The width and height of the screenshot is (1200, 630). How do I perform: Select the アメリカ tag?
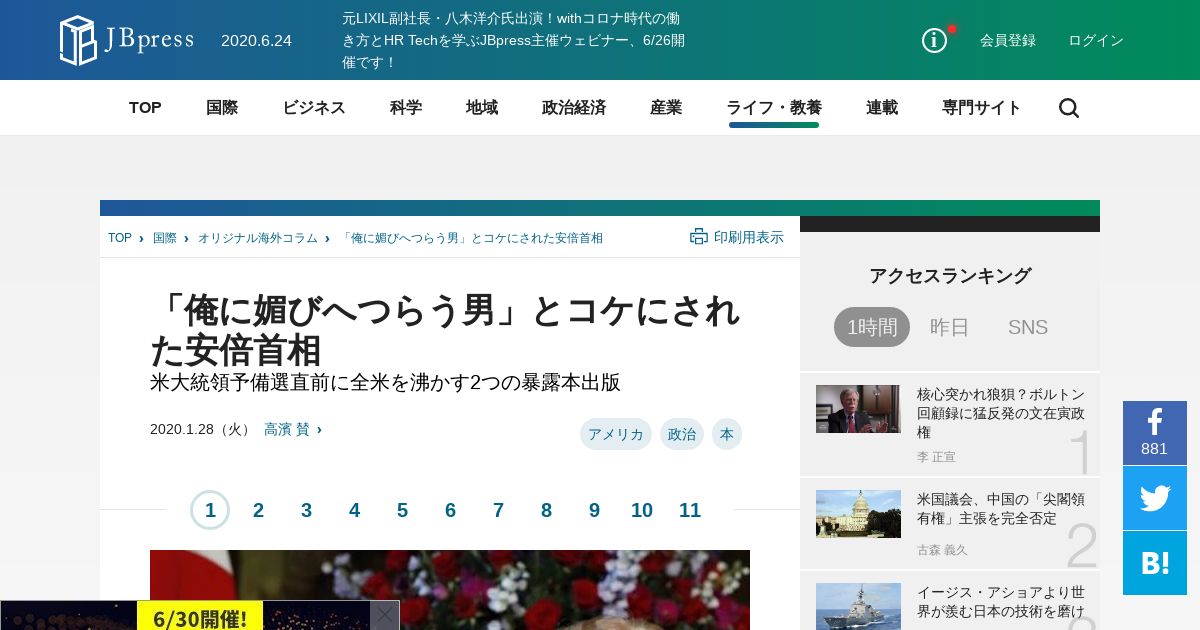pyautogui.click(x=616, y=434)
